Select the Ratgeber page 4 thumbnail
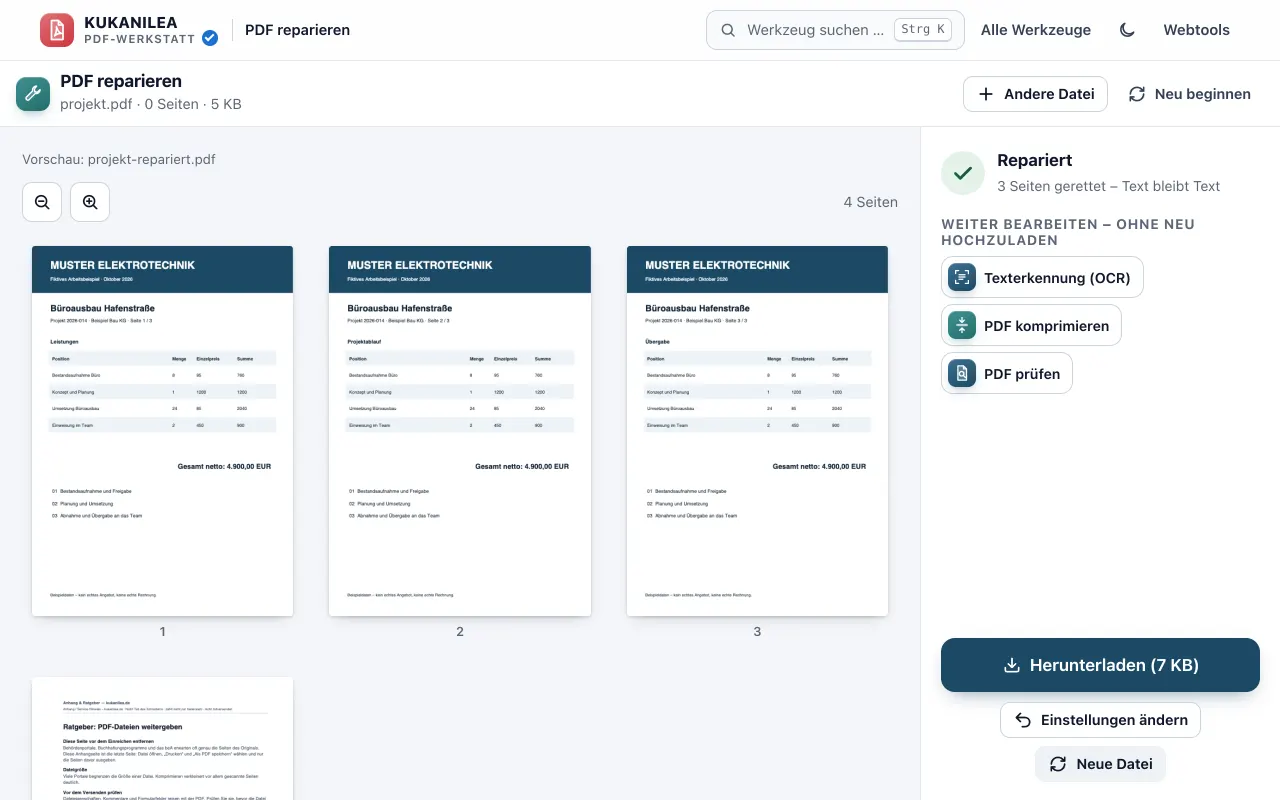 click(162, 739)
